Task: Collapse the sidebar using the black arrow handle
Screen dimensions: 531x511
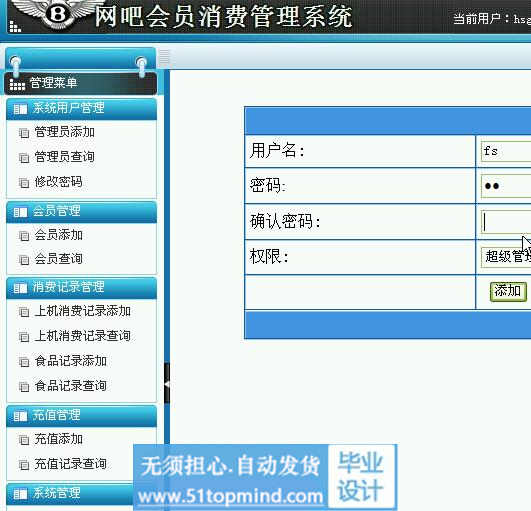Action: (167, 383)
